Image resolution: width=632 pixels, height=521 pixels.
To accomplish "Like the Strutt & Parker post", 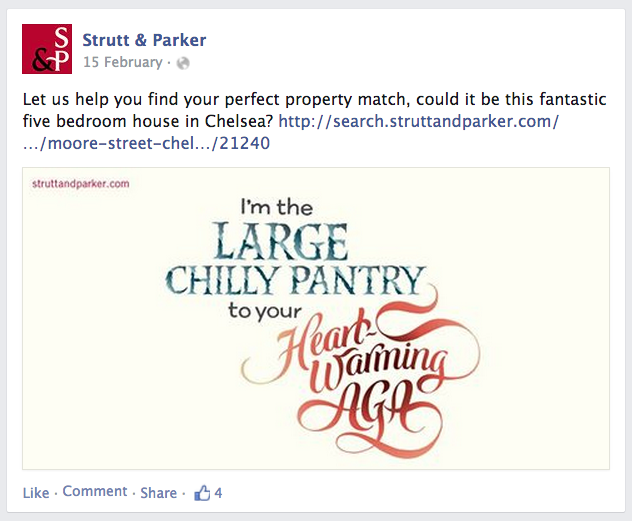I will point(36,493).
